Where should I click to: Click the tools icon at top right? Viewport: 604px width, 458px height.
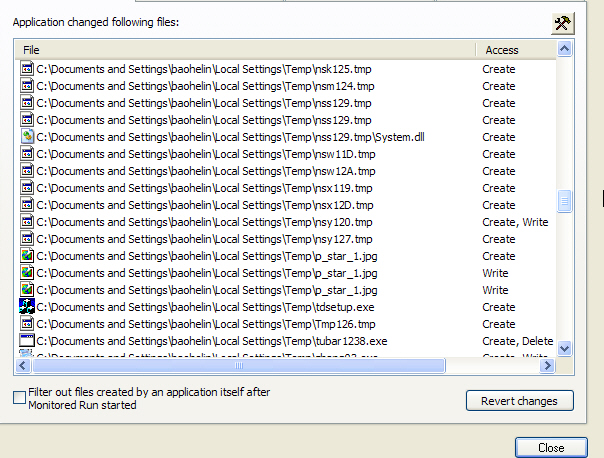[562, 24]
